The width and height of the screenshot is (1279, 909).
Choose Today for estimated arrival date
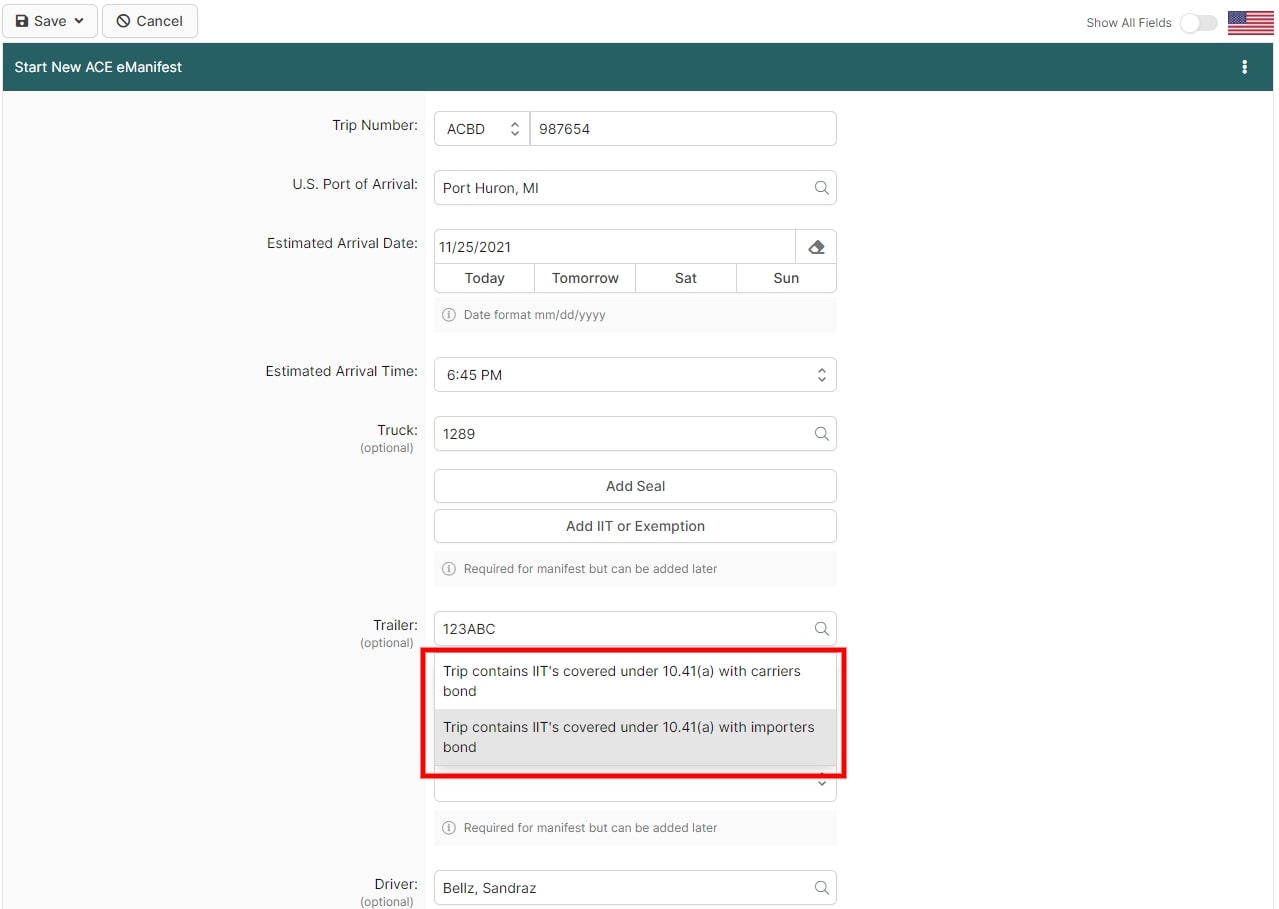pos(484,278)
